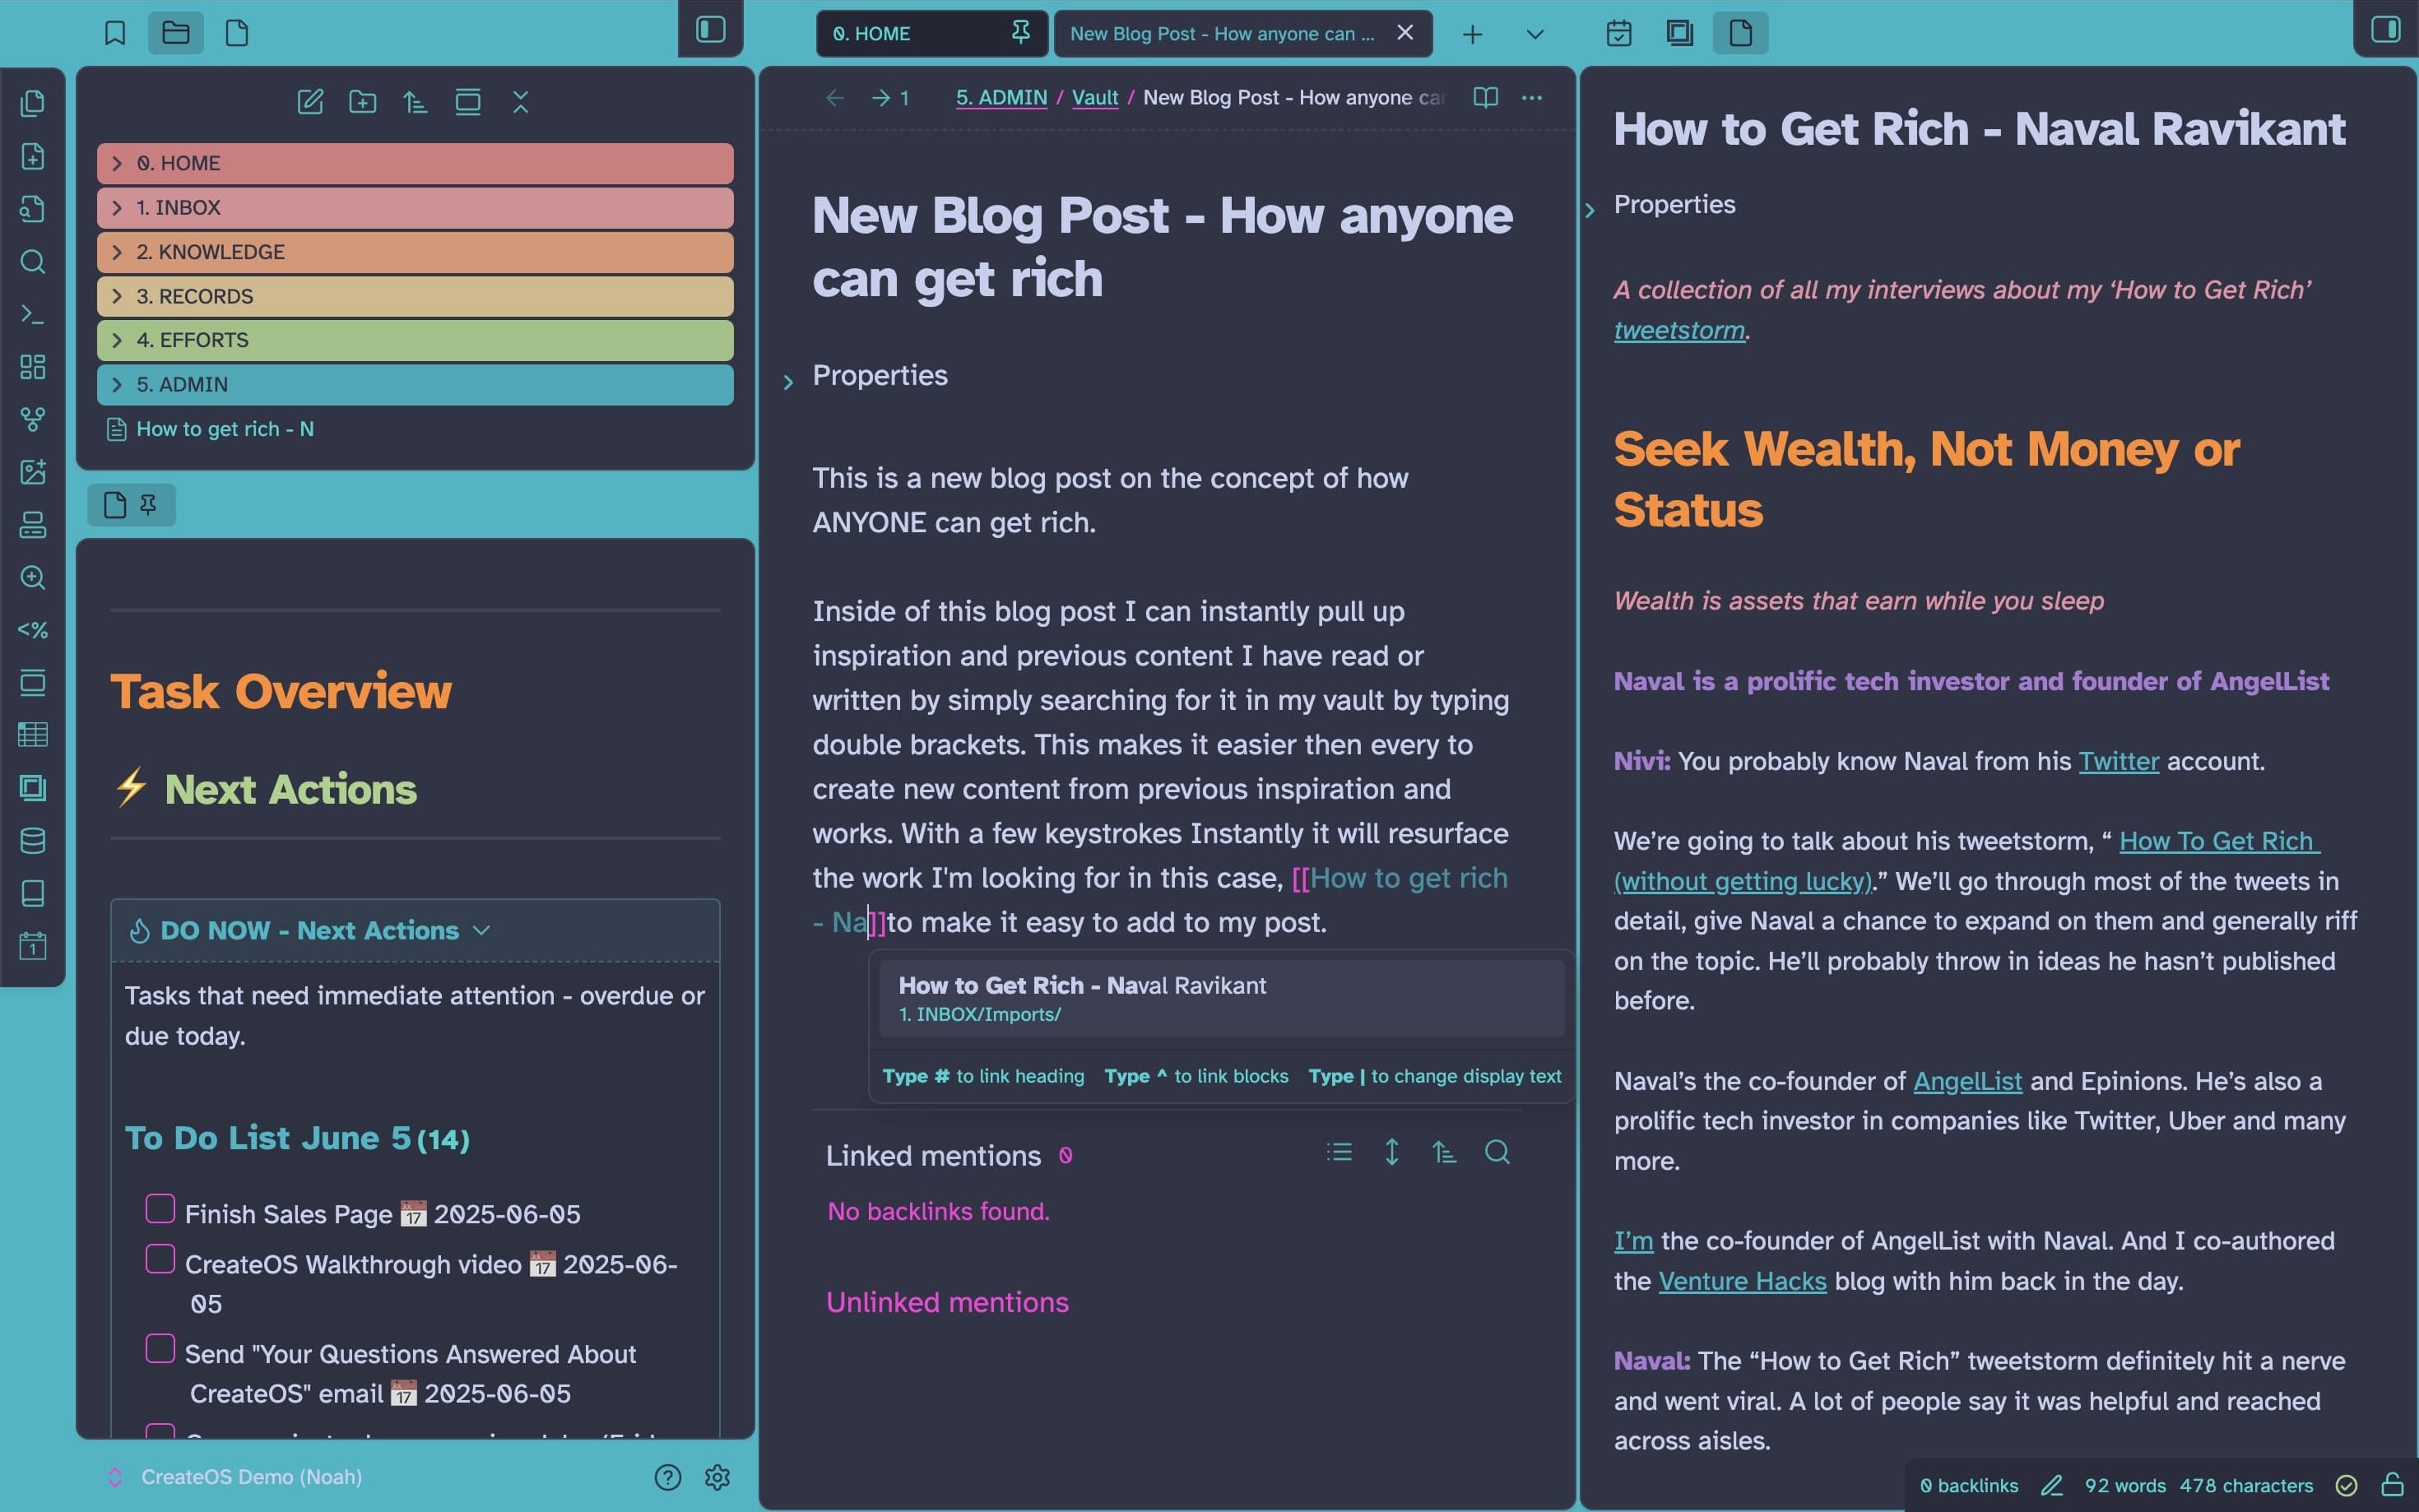Check off Your Questions Answered email task
2419x1512 pixels.
point(160,1348)
